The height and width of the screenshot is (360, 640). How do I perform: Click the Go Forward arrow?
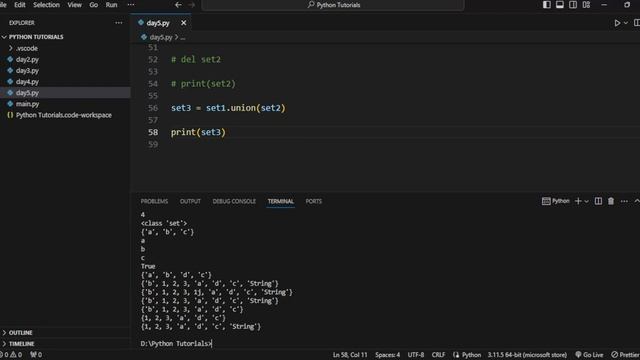click(191, 5)
